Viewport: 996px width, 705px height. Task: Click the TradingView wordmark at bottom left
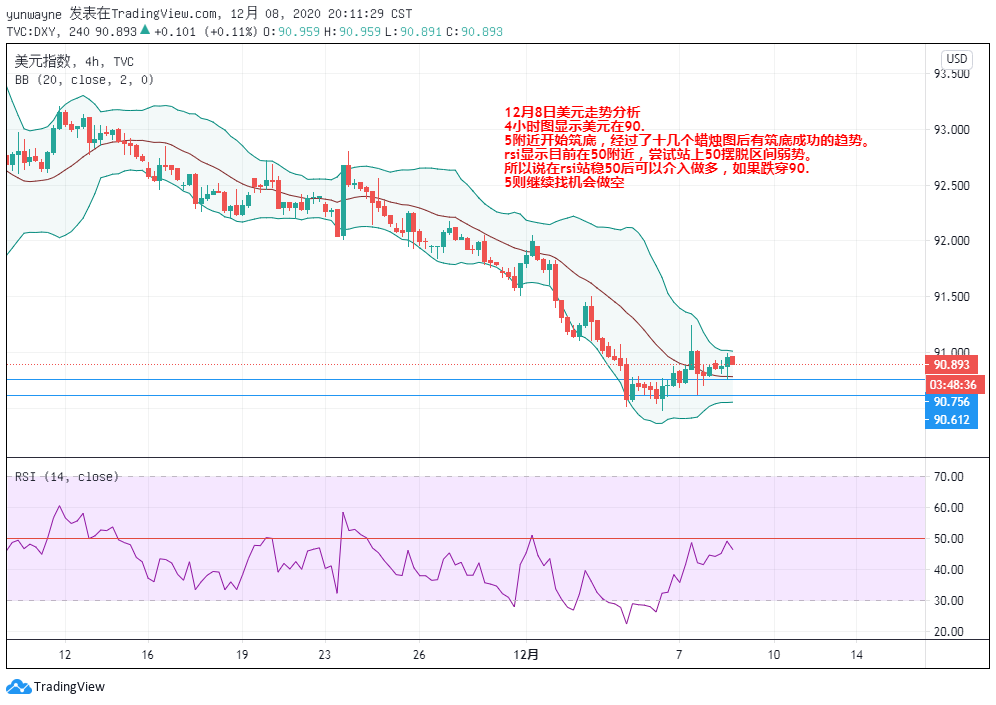point(69,687)
